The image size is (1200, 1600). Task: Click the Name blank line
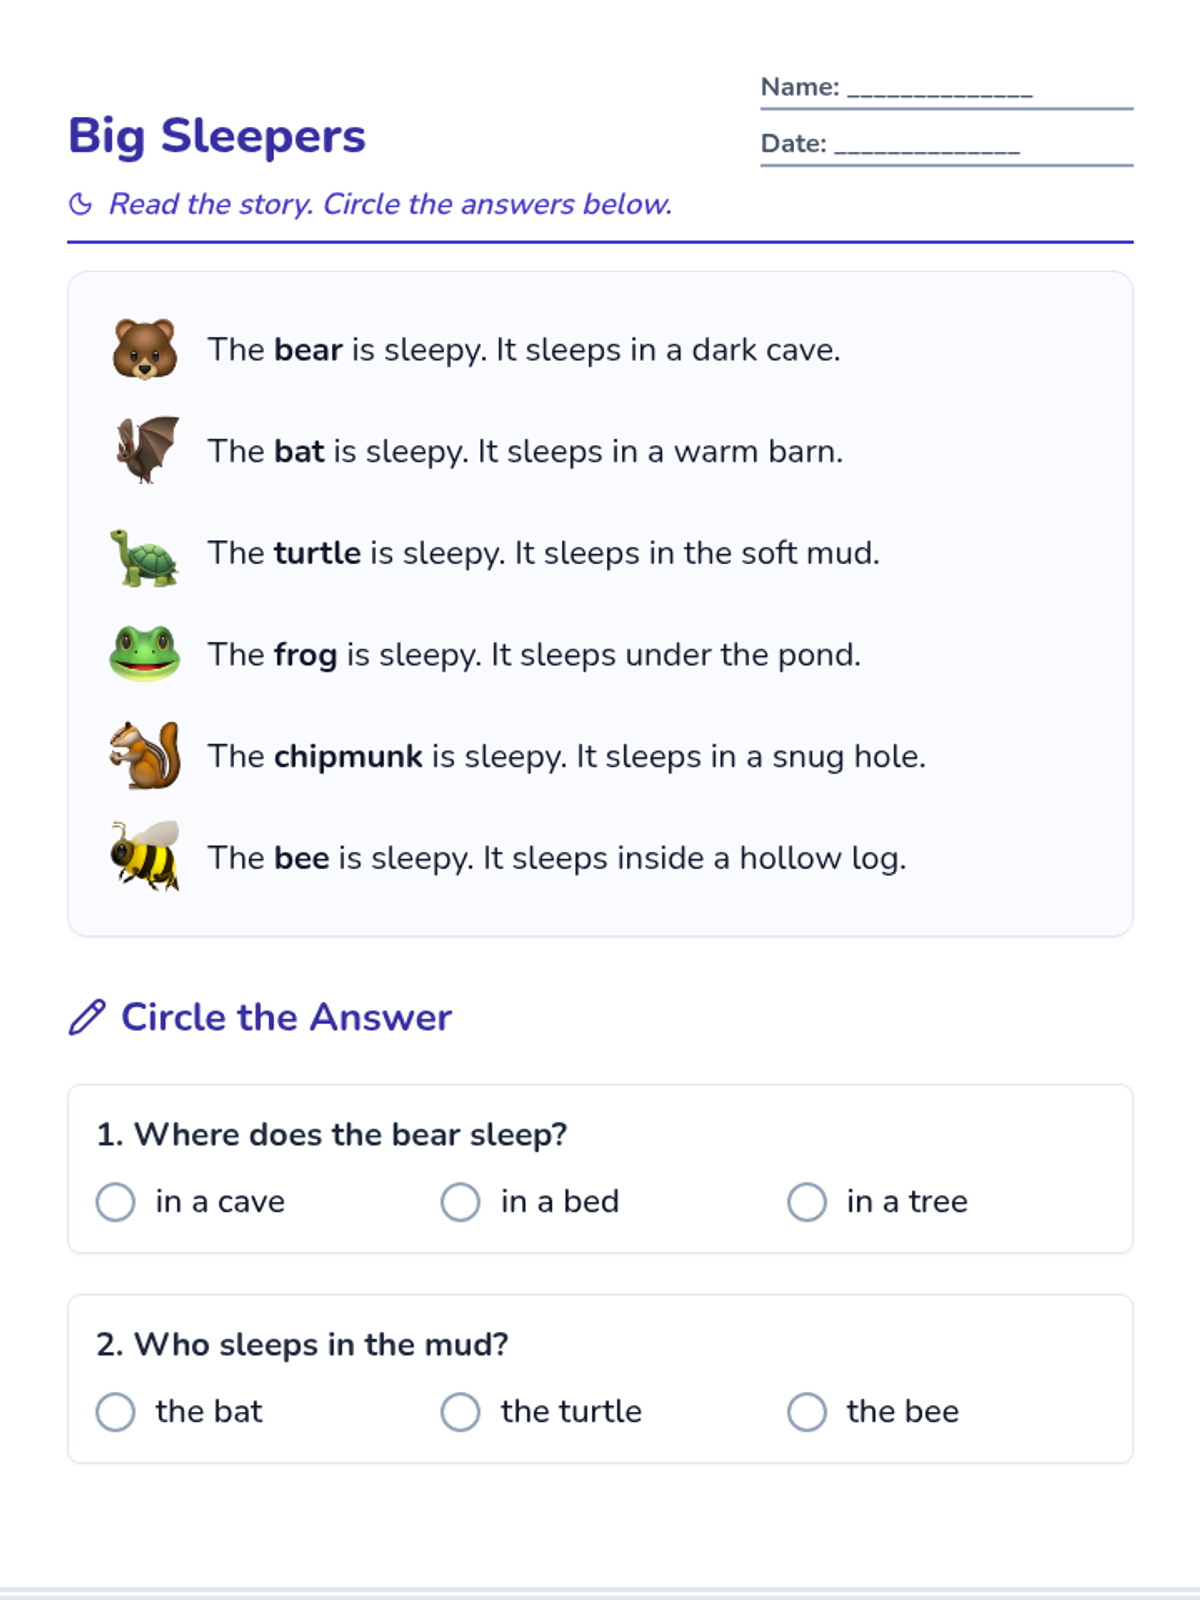[x=940, y=88]
